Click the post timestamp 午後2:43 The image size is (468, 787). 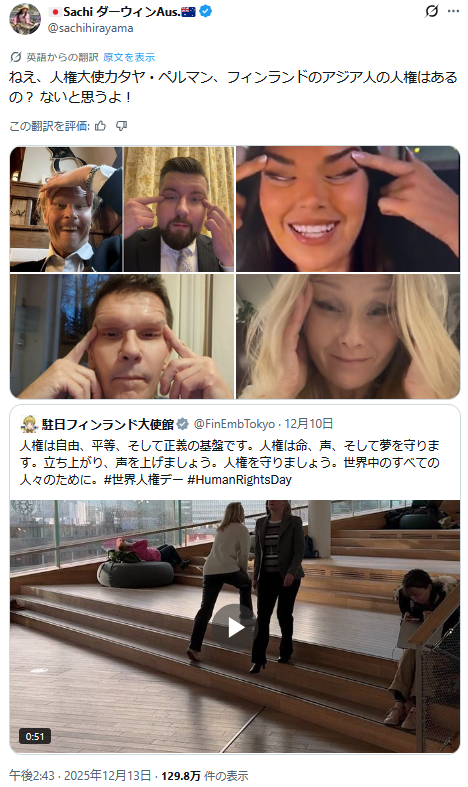[32, 775]
